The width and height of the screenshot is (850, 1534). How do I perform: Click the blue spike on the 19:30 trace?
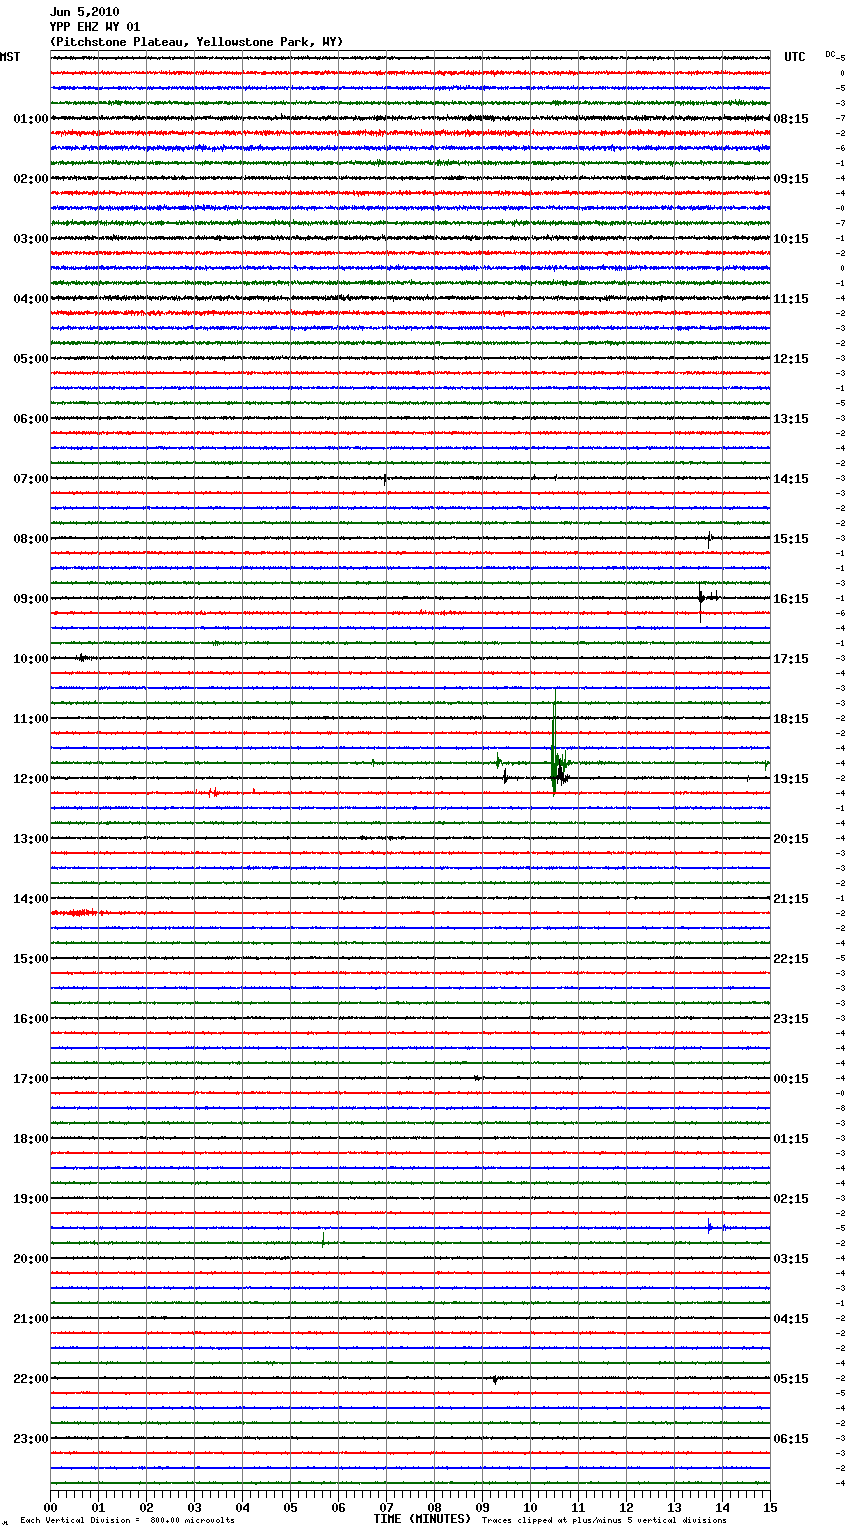(710, 1227)
